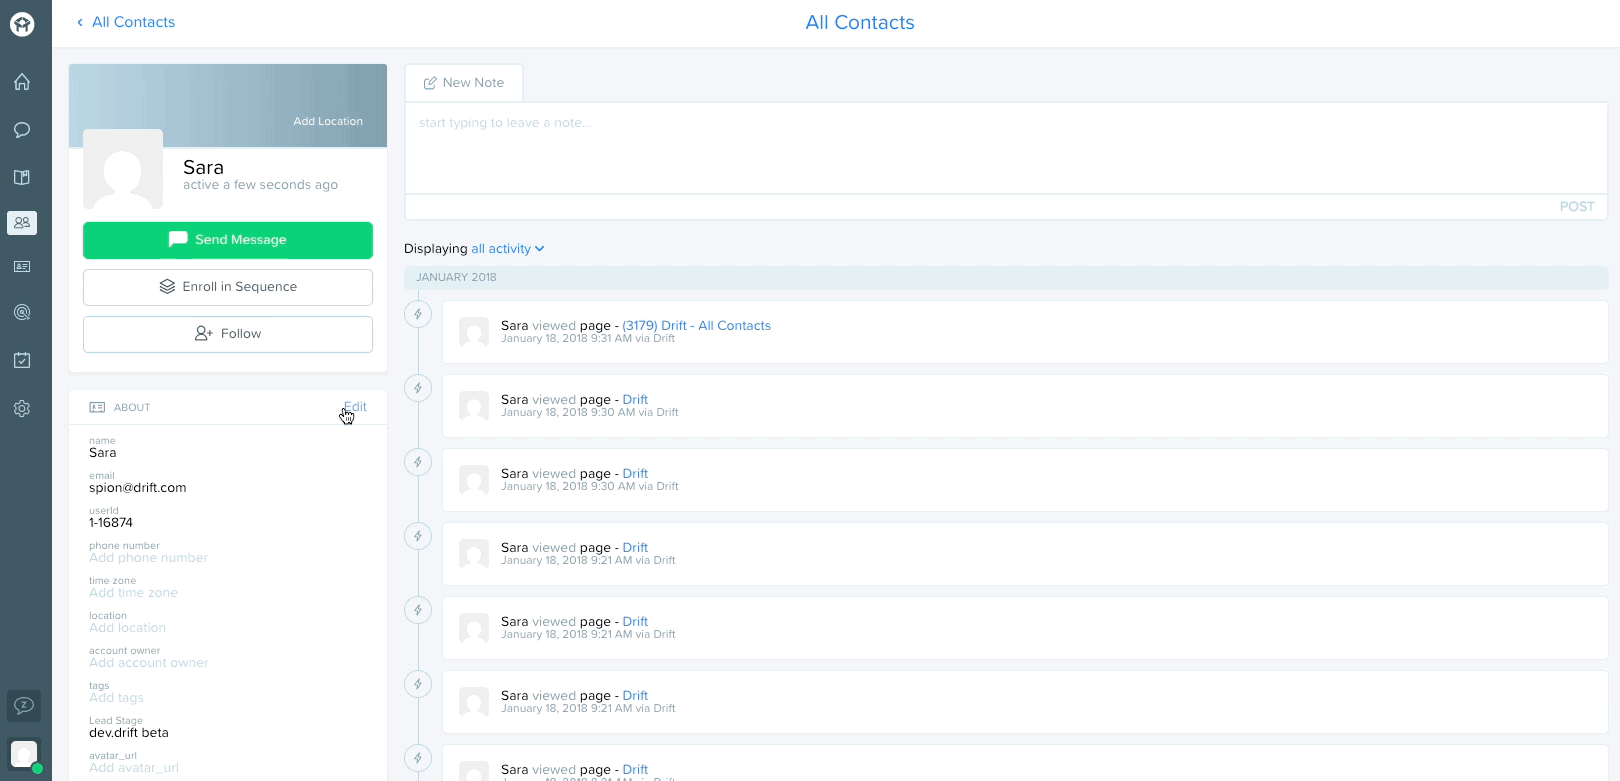Click the Follow button
1620x781 pixels.
tap(228, 334)
